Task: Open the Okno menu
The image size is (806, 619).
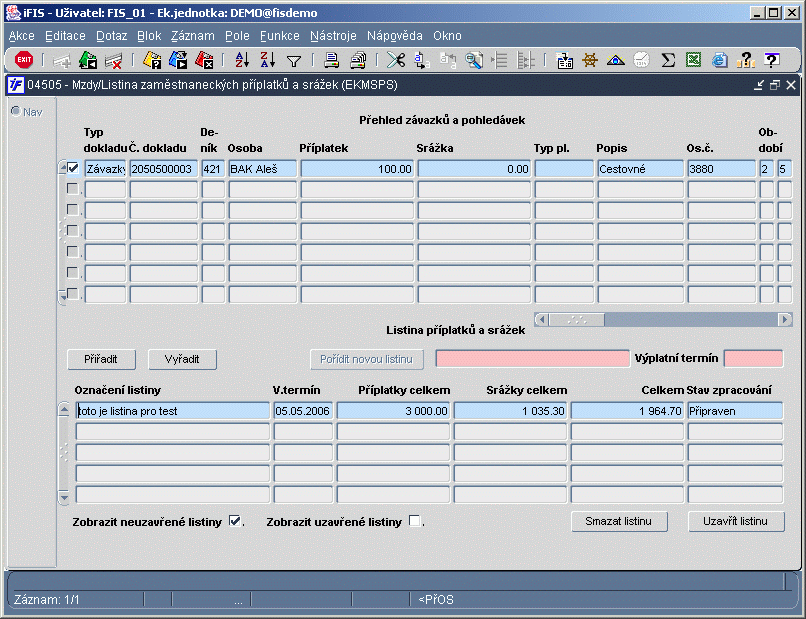Action: pos(447,36)
